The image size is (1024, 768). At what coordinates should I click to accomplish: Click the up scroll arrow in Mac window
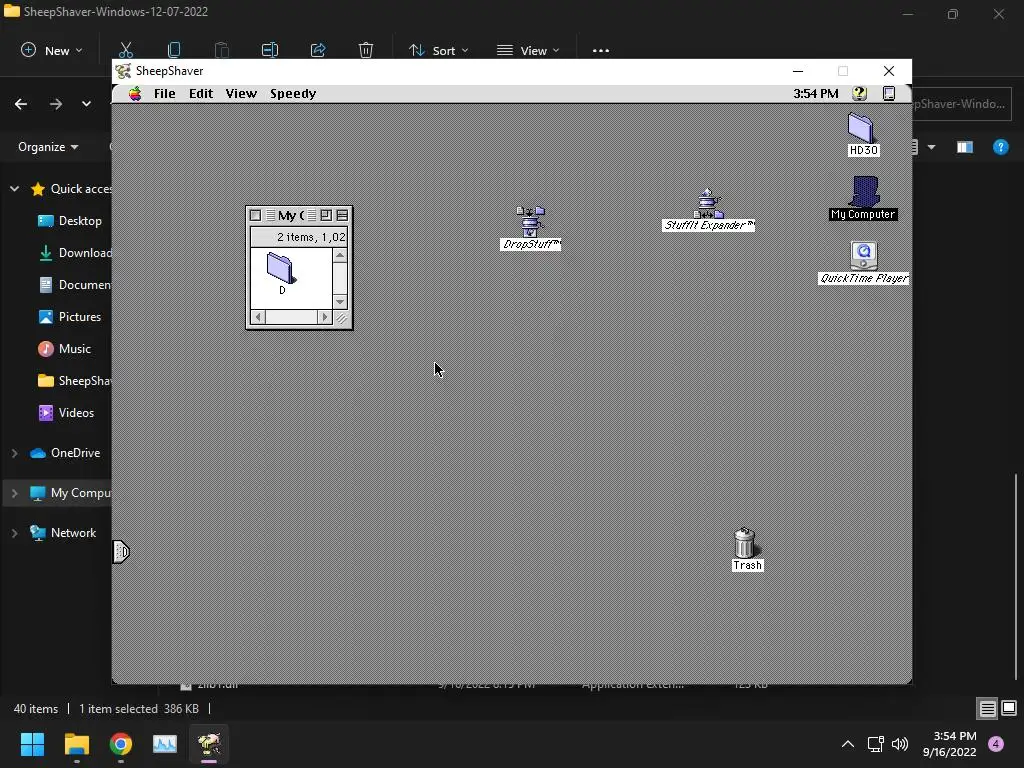(340, 255)
